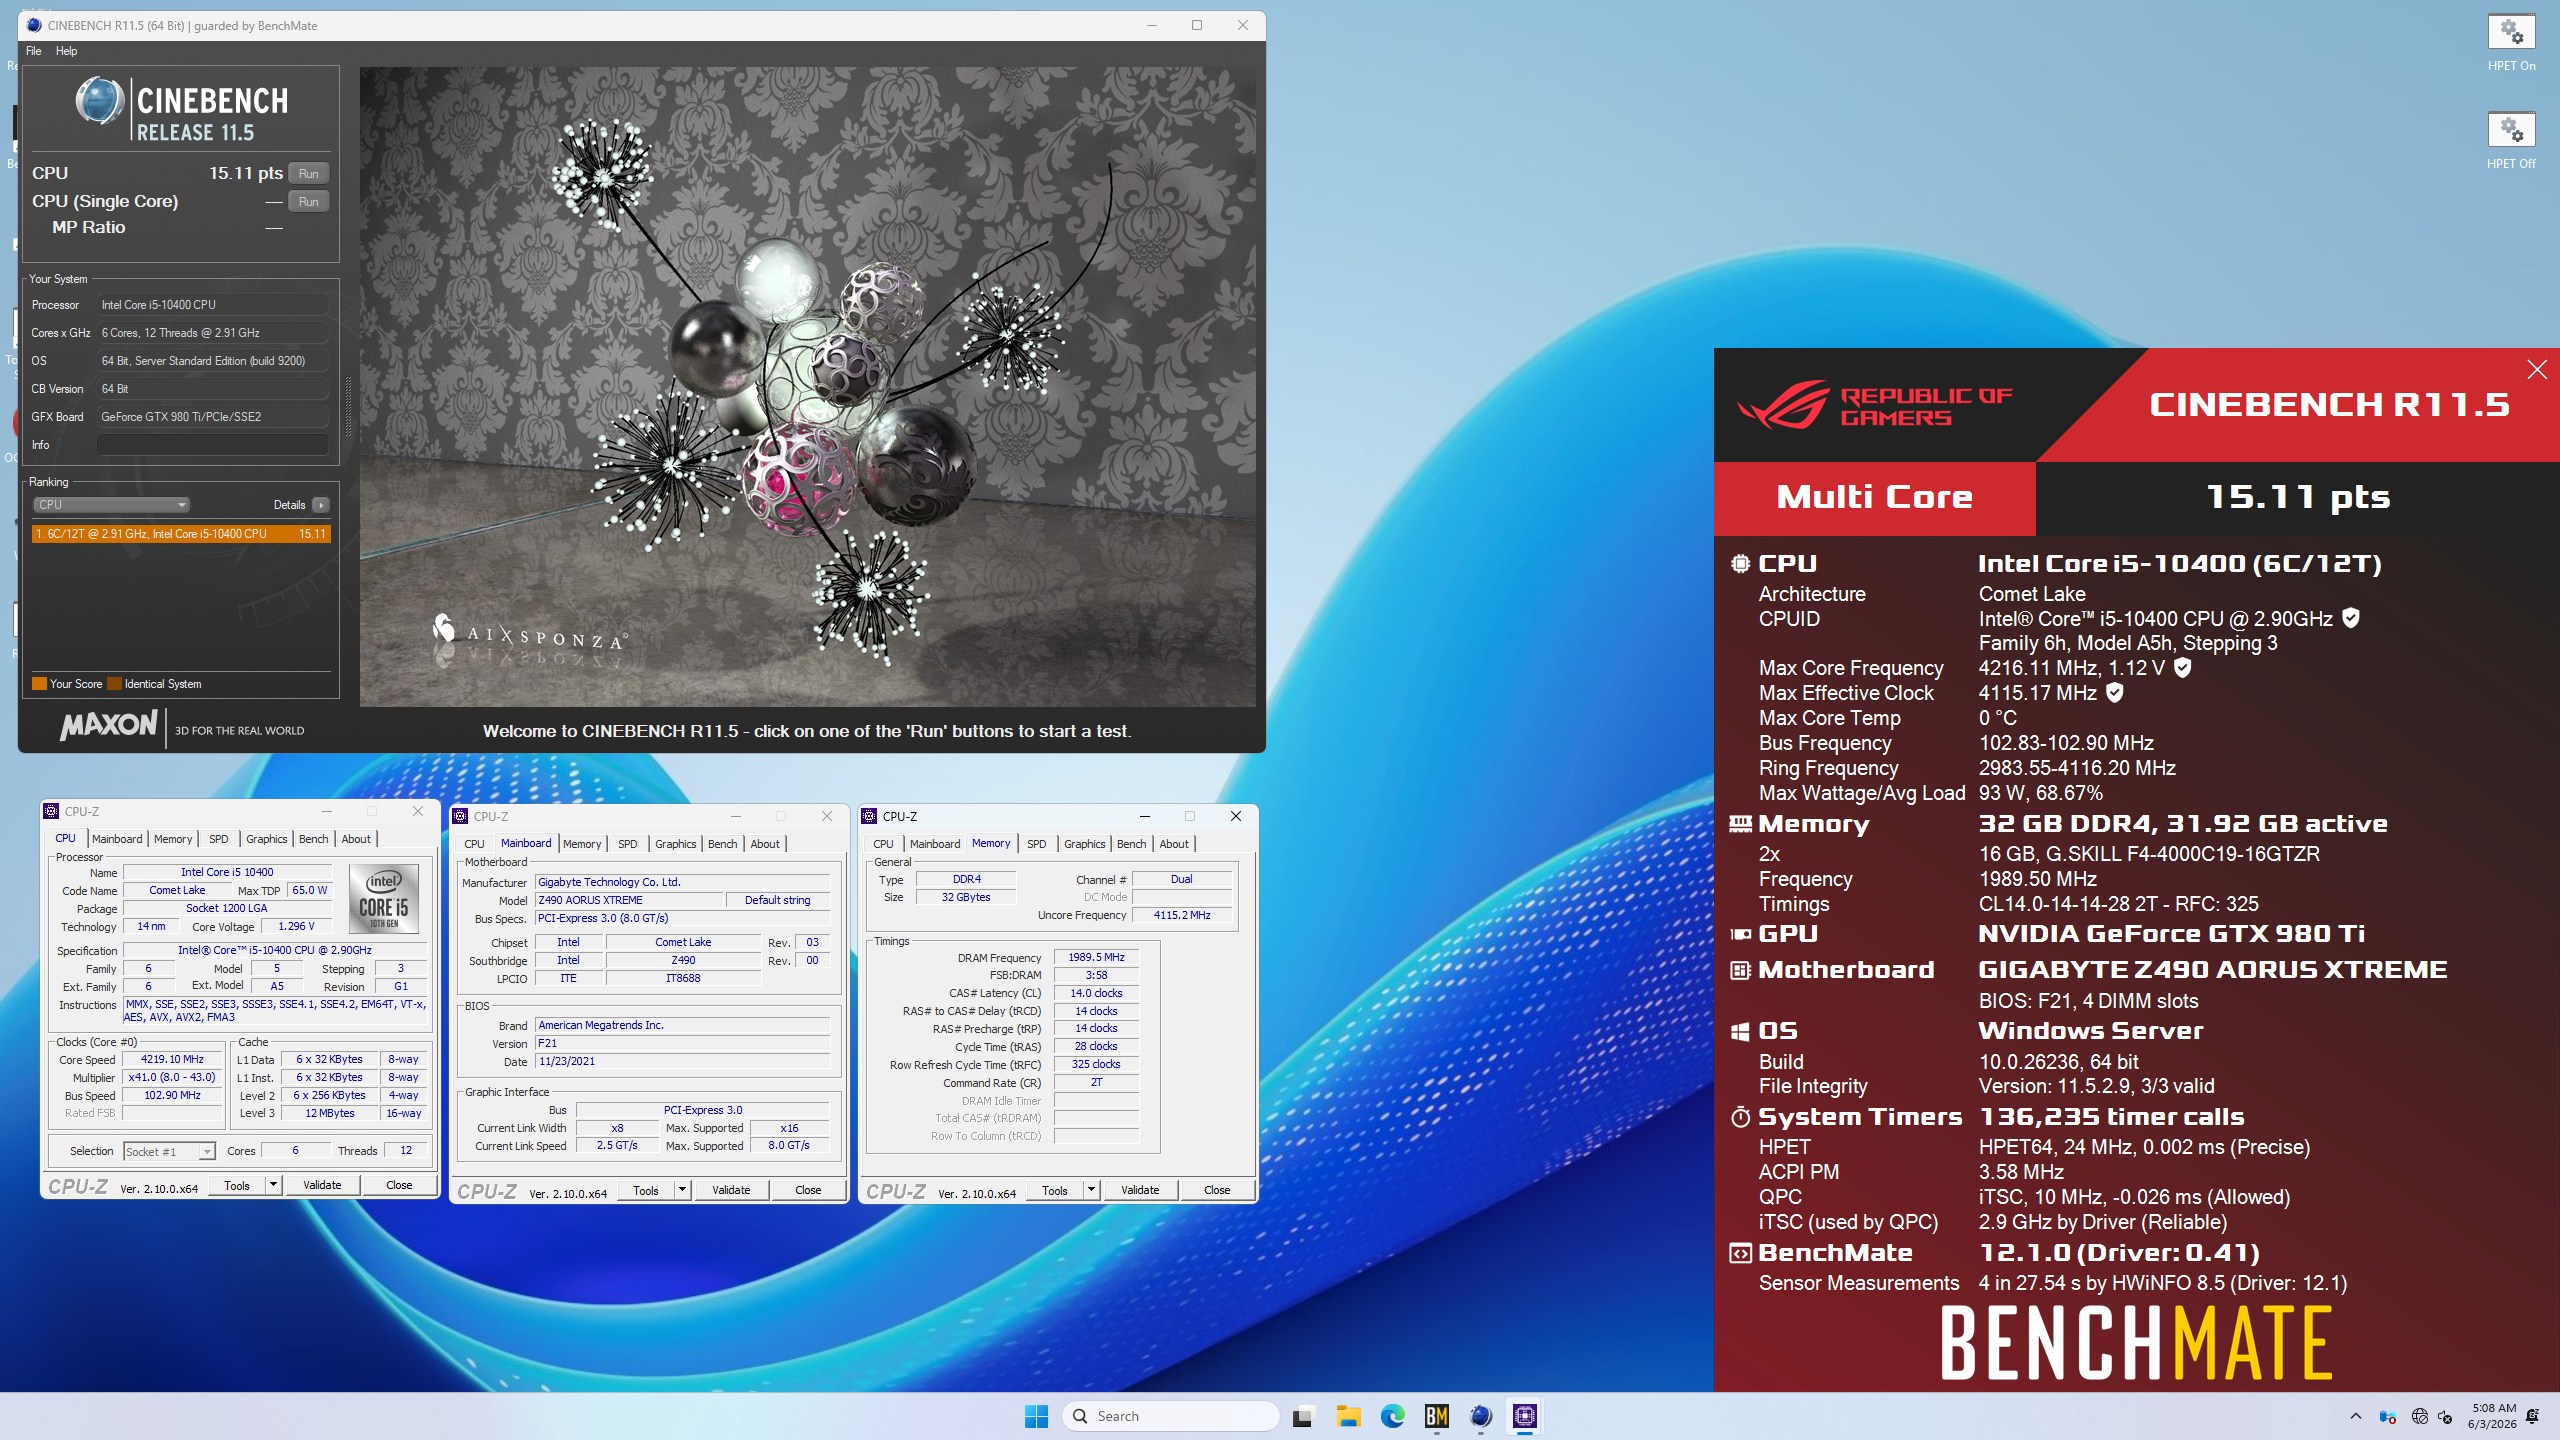Select the 6C/12T i5-10400 ranking entry
Viewport: 2560px width, 1440px height.
181,534
